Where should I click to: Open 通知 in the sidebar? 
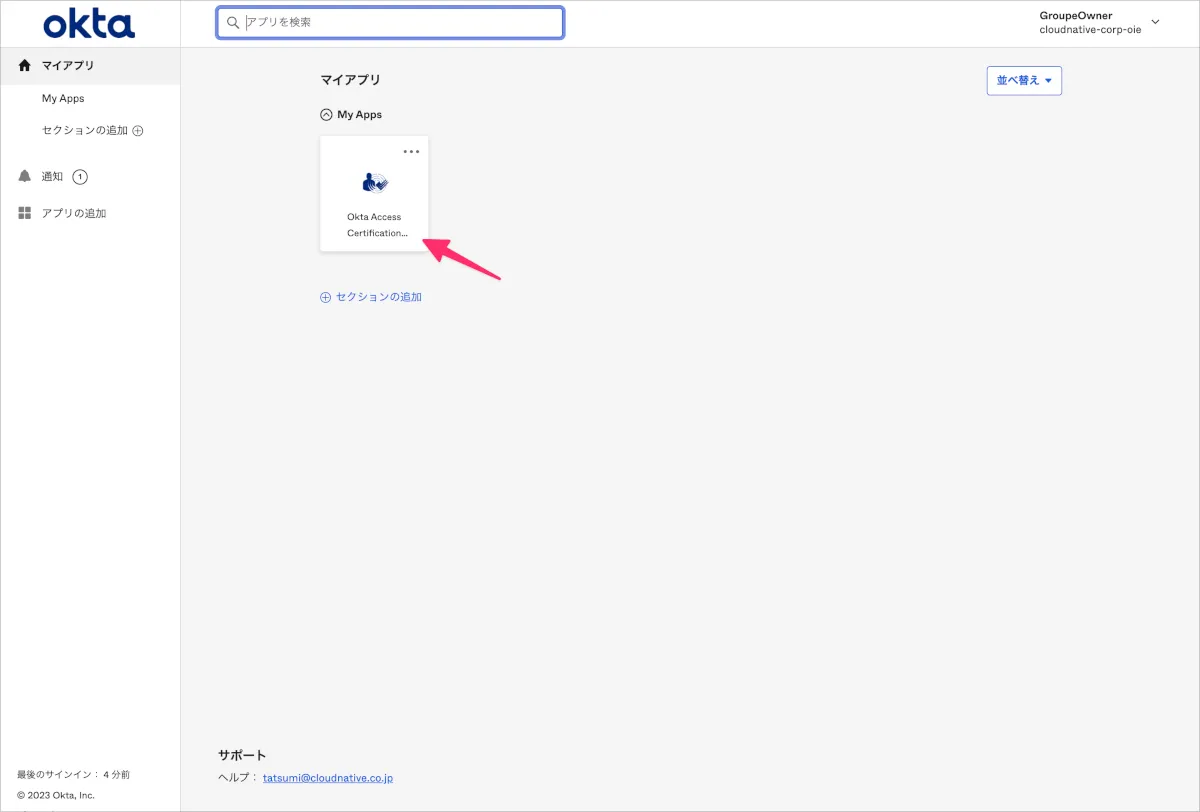pos(52,177)
